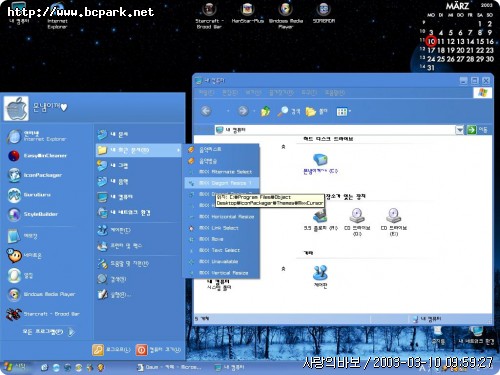Open Windows Media Player desktop icon
This screenshot has height=375, width=500.
pyautogui.click(x=286, y=16)
